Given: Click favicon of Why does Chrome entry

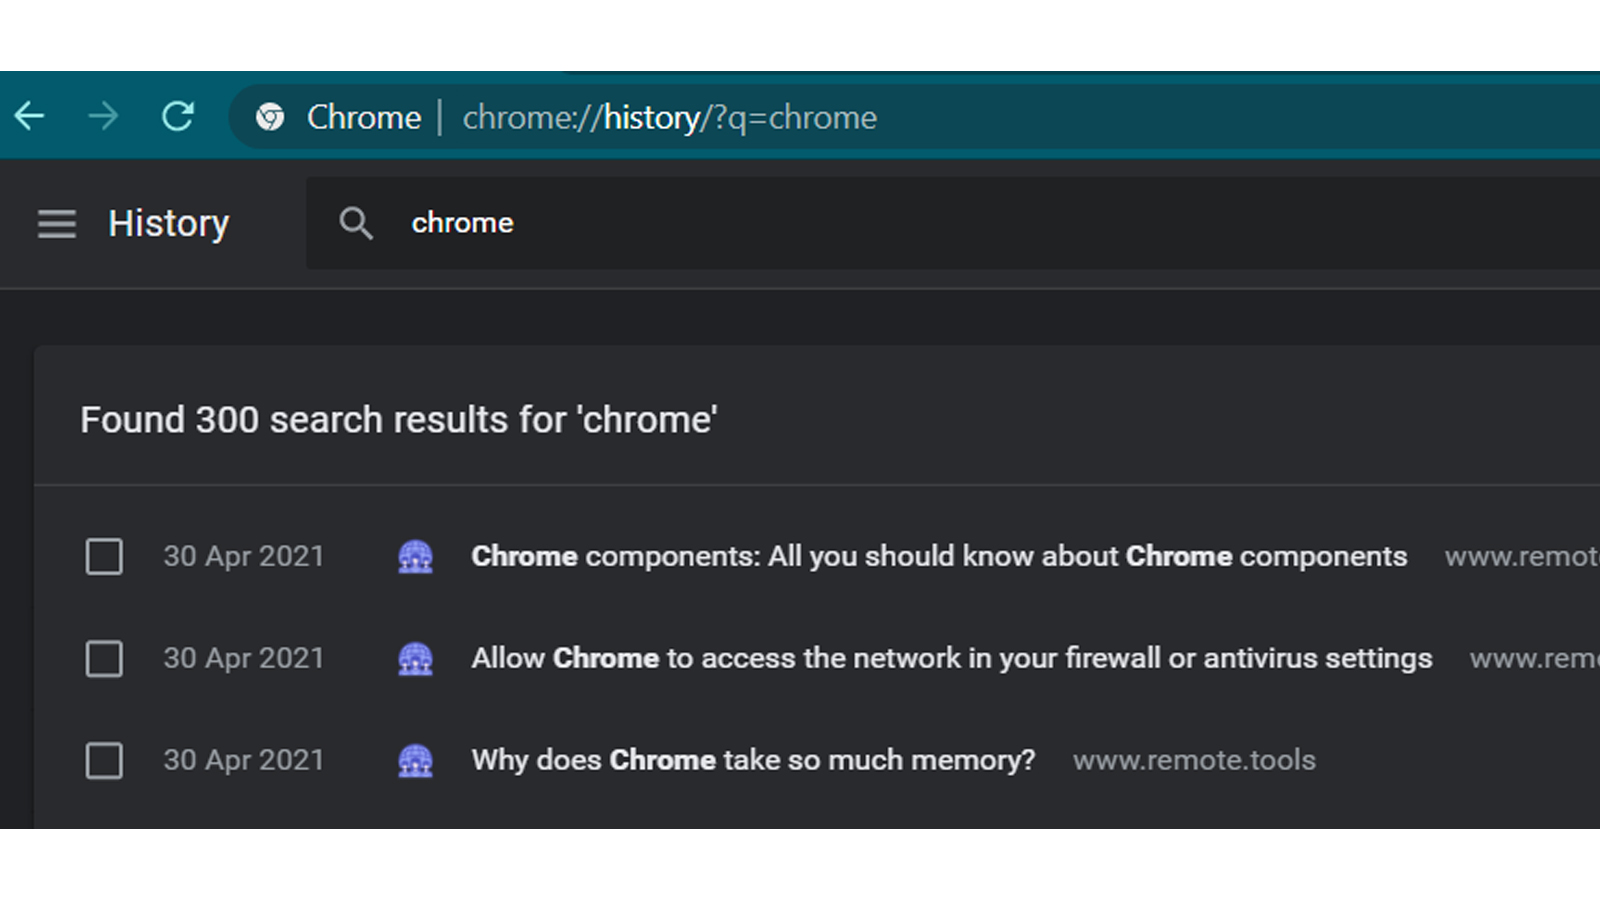Looking at the screenshot, I should point(416,760).
